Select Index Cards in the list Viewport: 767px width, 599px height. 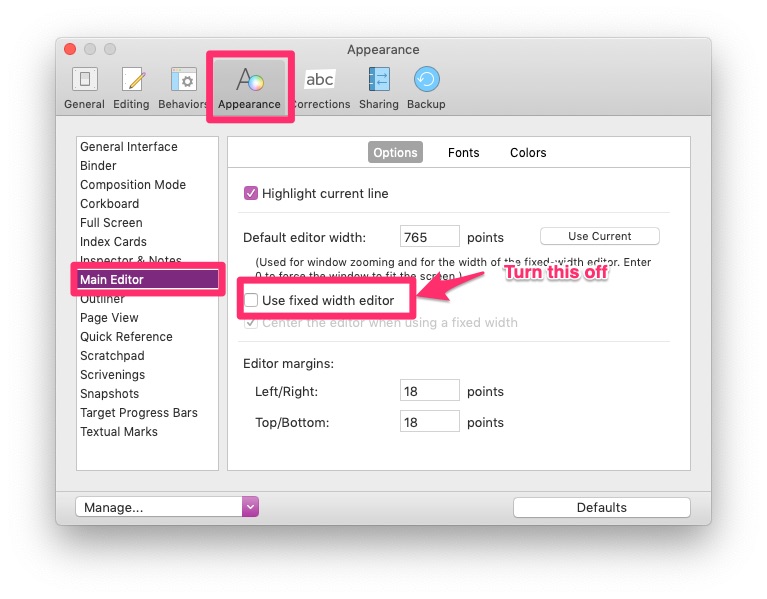click(x=147, y=242)
